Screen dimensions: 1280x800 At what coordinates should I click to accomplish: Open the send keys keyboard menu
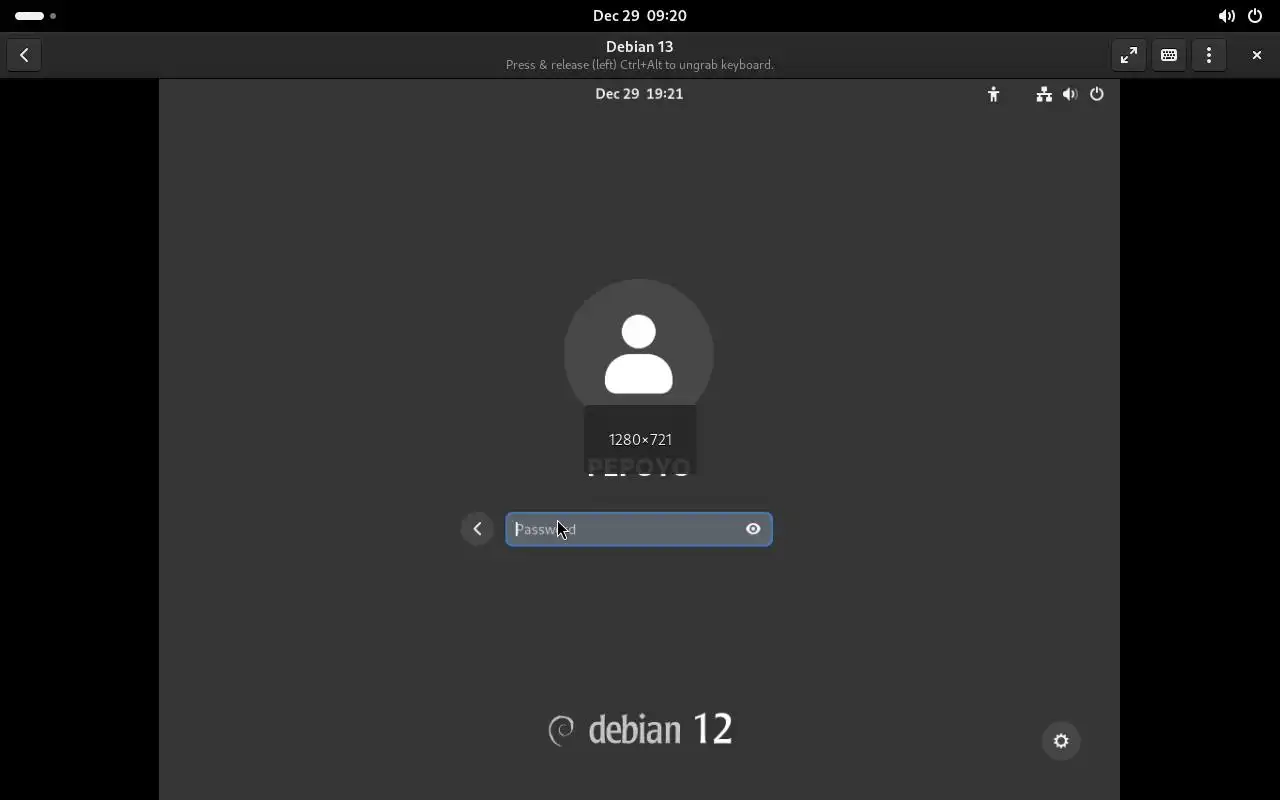(x=1169, y=55)
